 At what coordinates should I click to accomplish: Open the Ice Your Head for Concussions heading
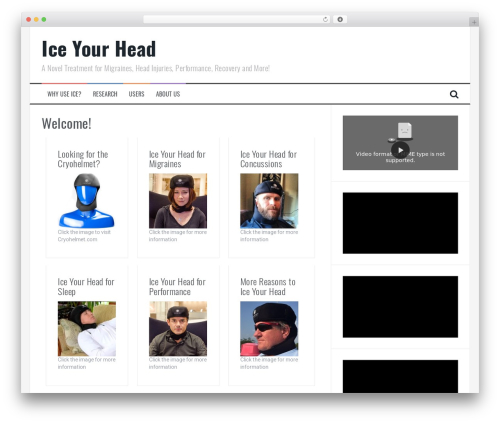[x=268, y=159]
